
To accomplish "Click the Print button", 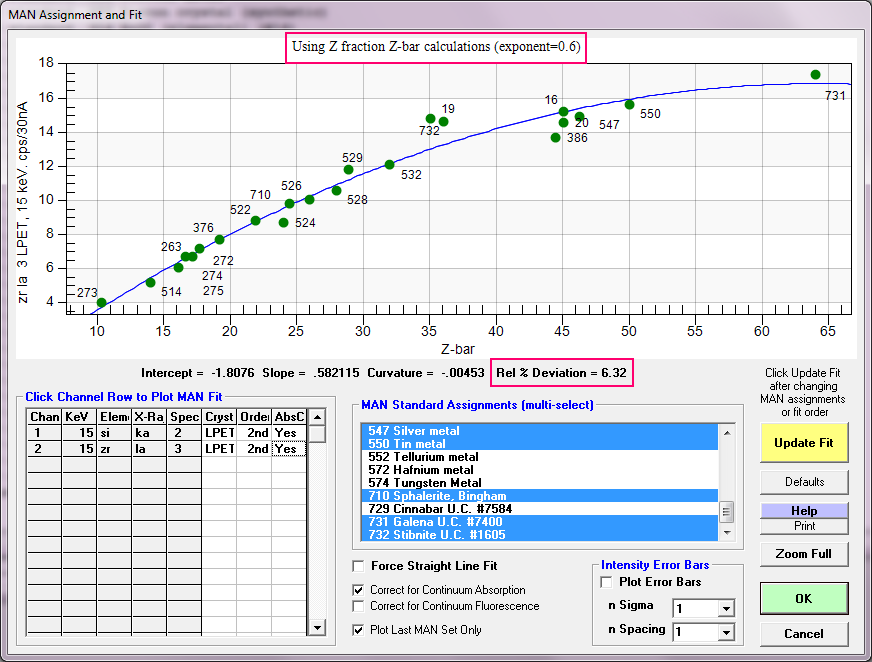I will 803,526.
